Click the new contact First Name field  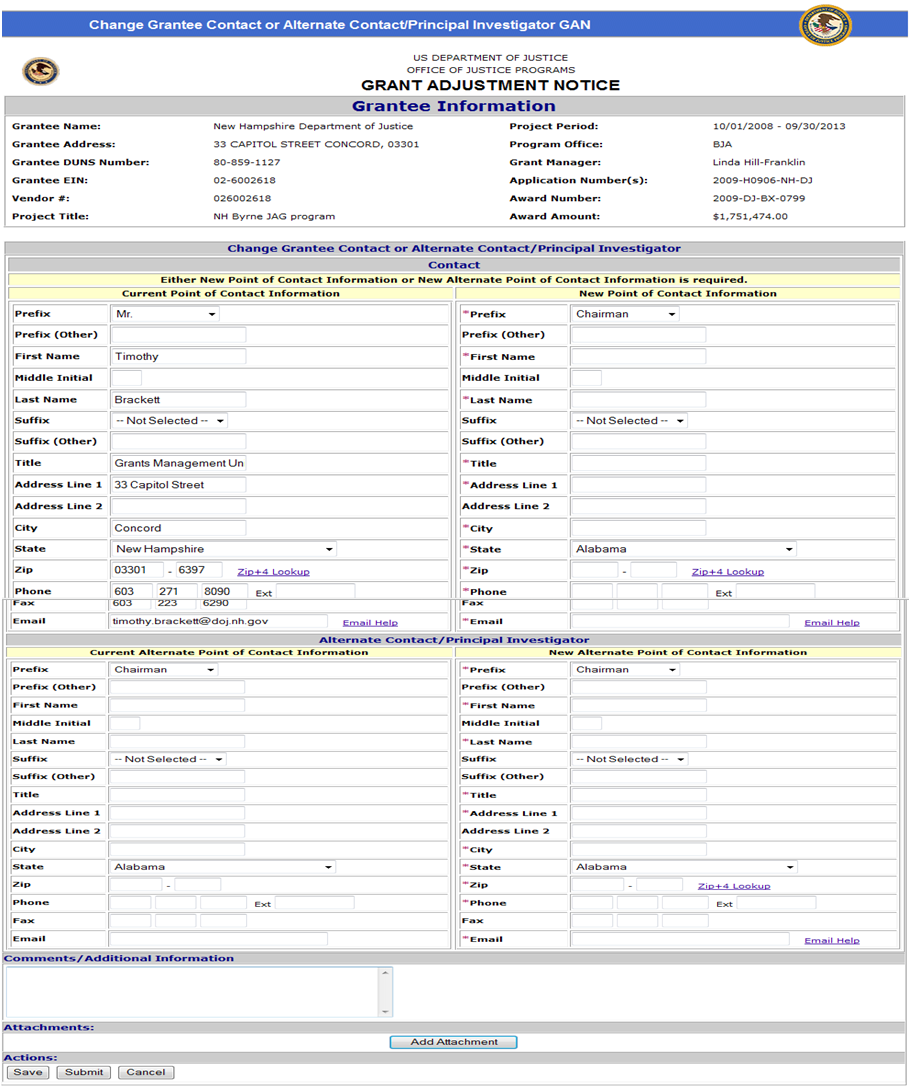[x=638, y=357]
